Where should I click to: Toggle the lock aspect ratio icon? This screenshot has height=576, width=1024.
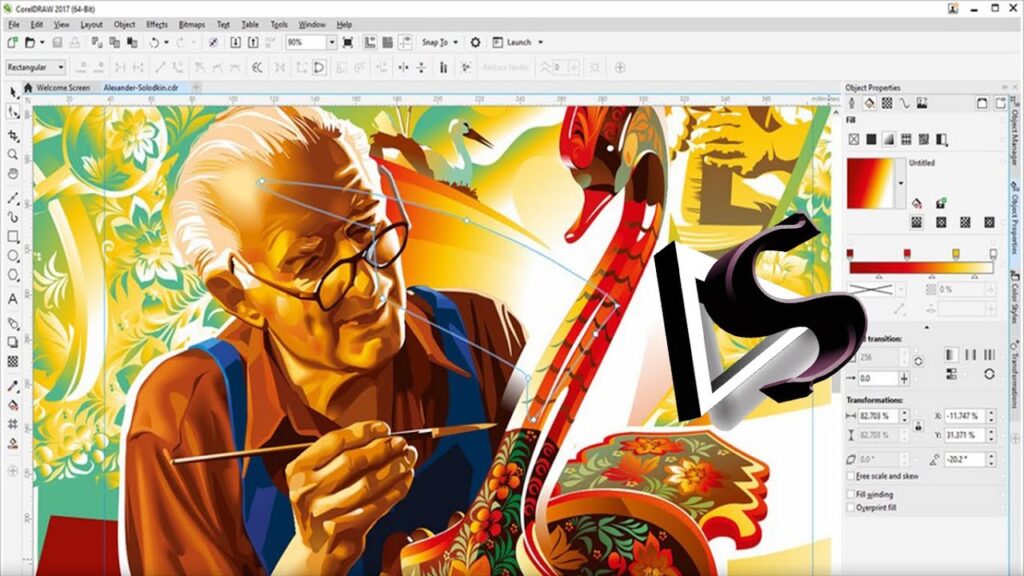(919, 426)
